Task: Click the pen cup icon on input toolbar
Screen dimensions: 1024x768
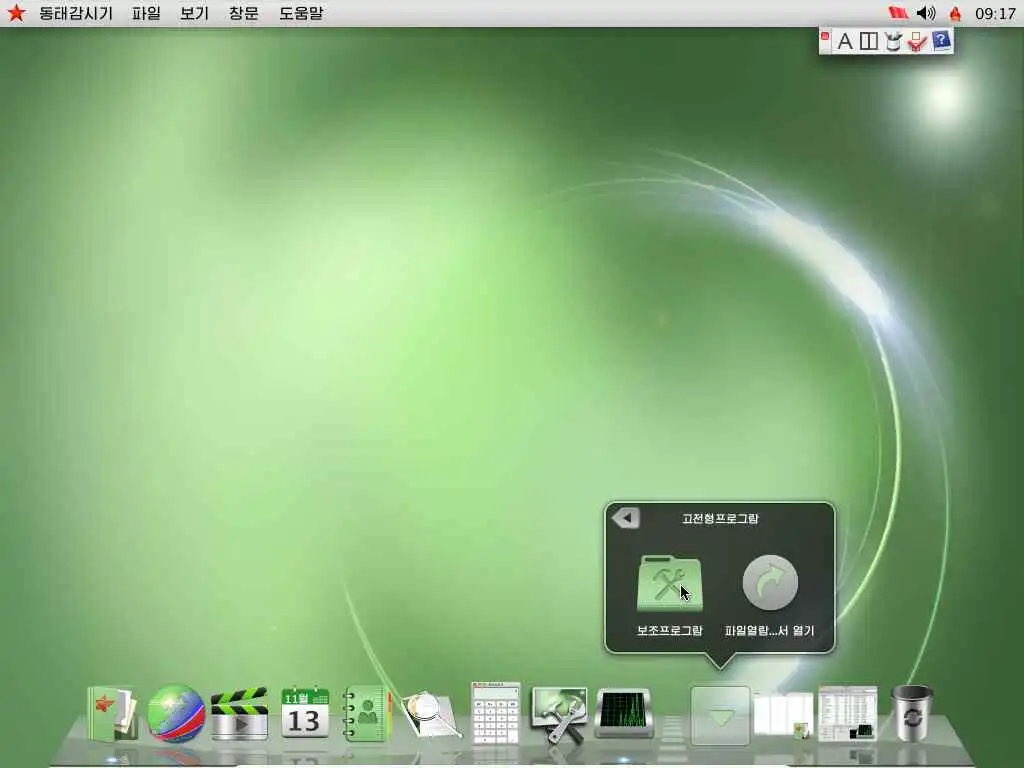Action: click(892, 42)
